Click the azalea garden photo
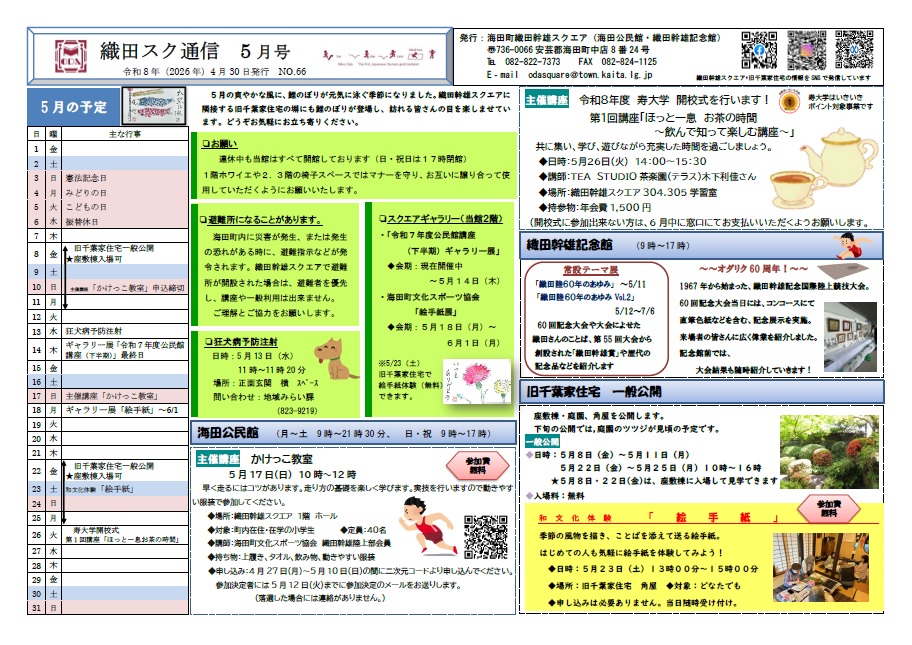Image resolution: width=912 pixels, height=645 pixels. click(829, 451)
